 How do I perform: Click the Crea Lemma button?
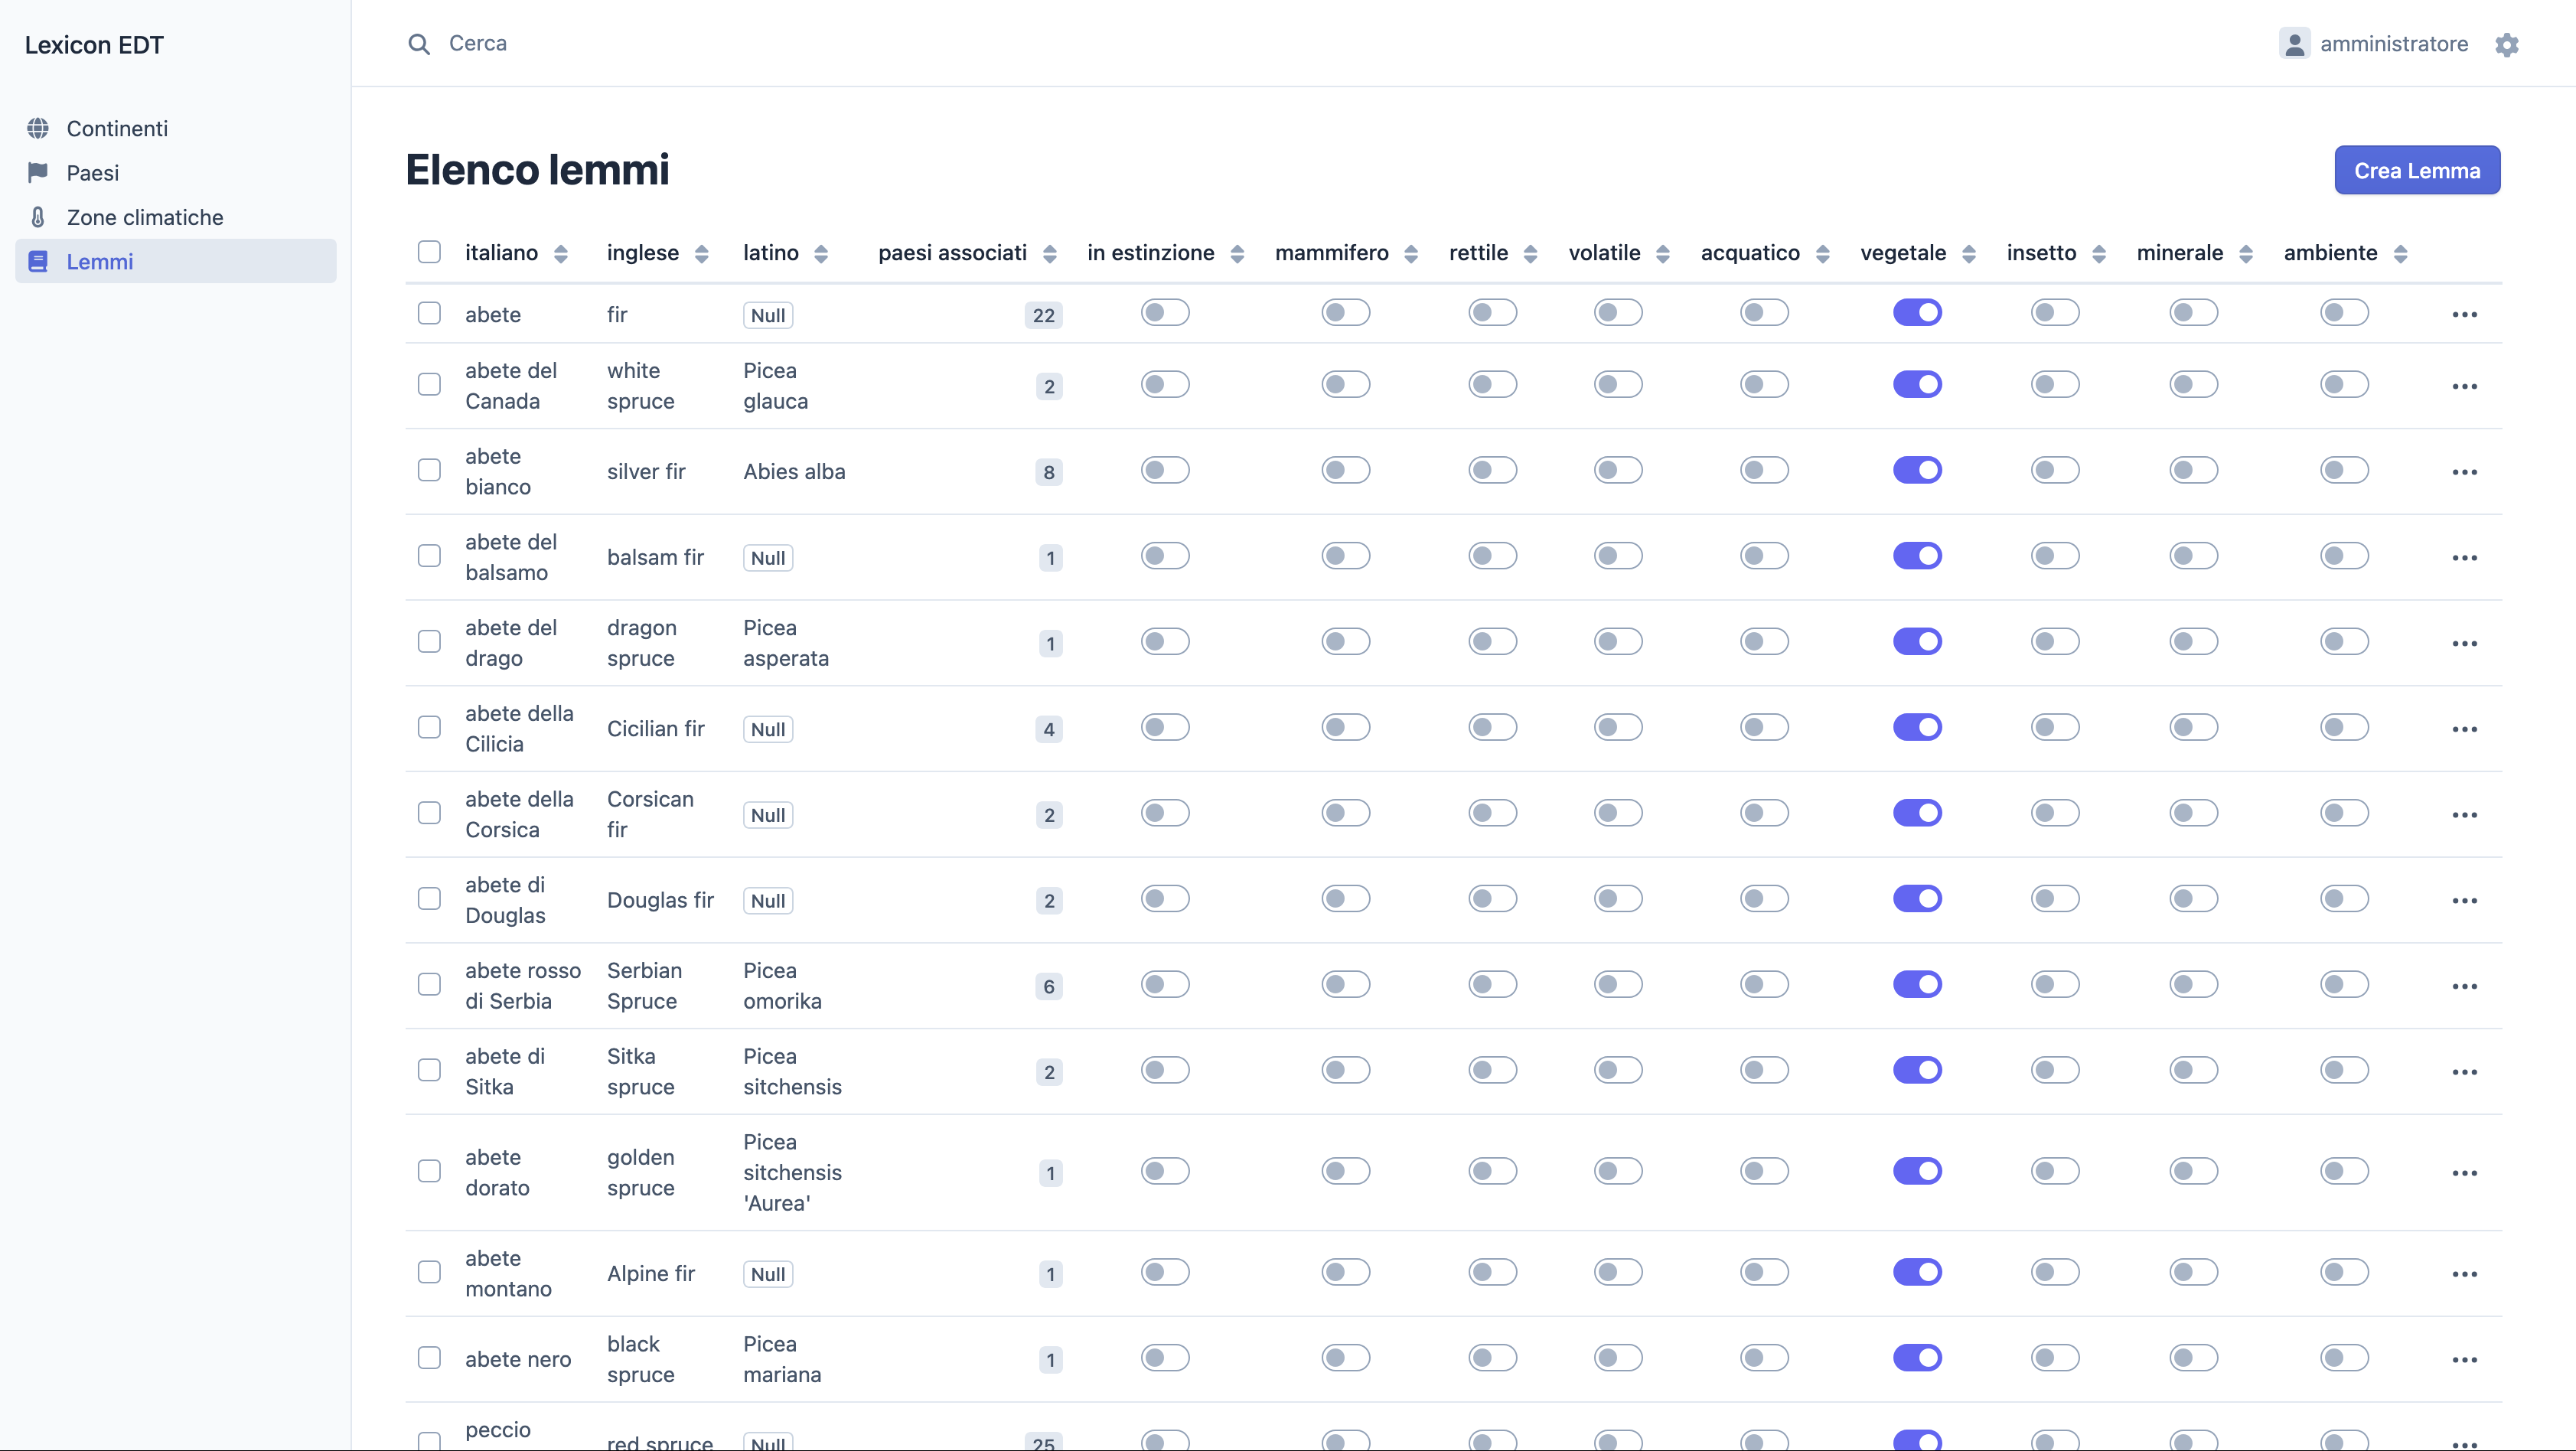(2416, 170)
